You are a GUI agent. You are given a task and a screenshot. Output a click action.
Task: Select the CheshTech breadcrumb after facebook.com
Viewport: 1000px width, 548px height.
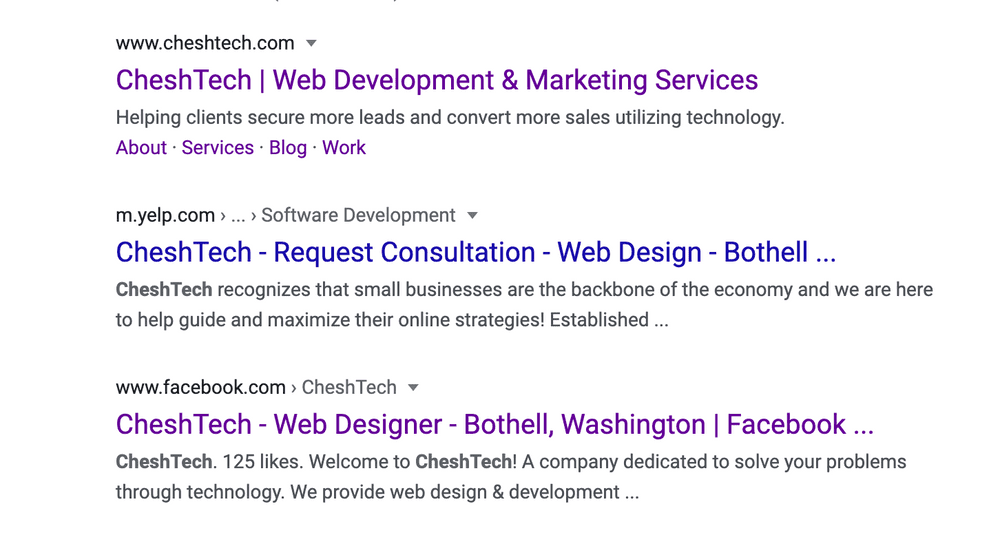click(349, 387)
